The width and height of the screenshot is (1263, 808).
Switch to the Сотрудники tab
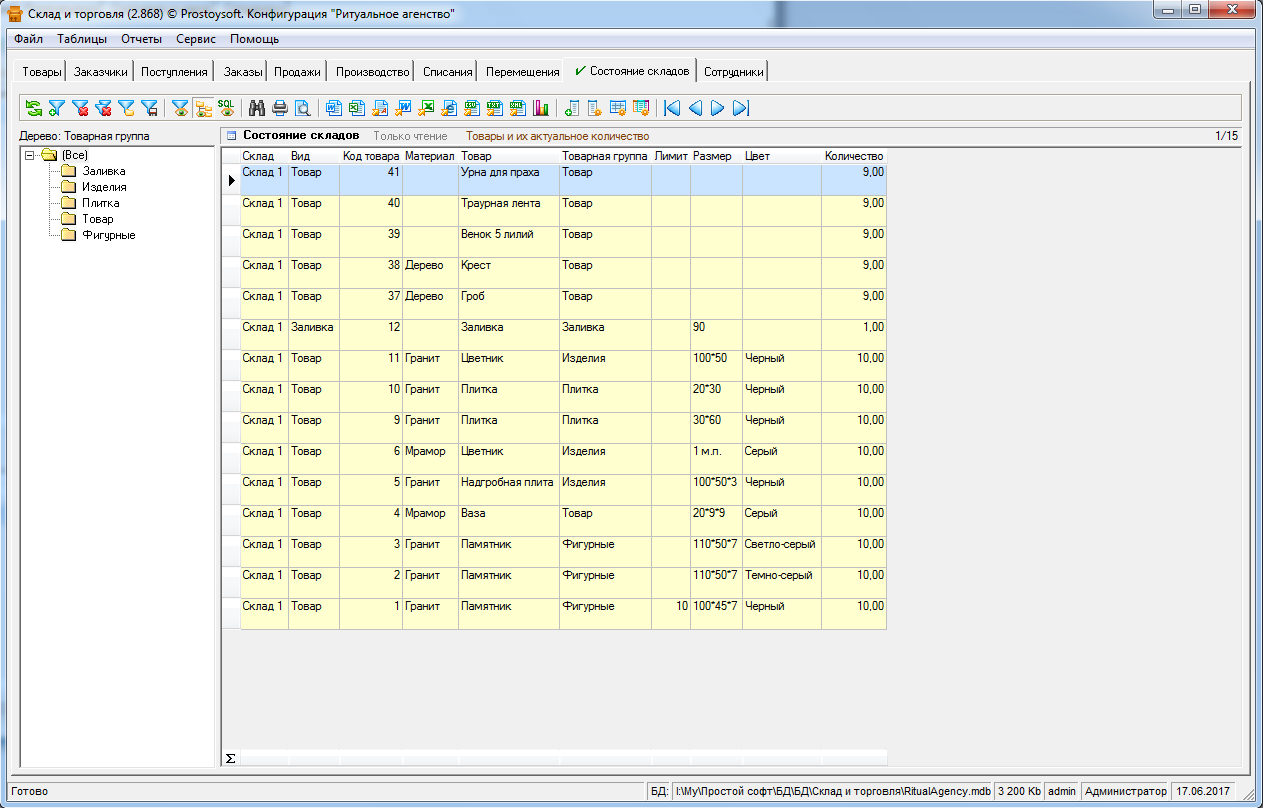tap(733, 72)
